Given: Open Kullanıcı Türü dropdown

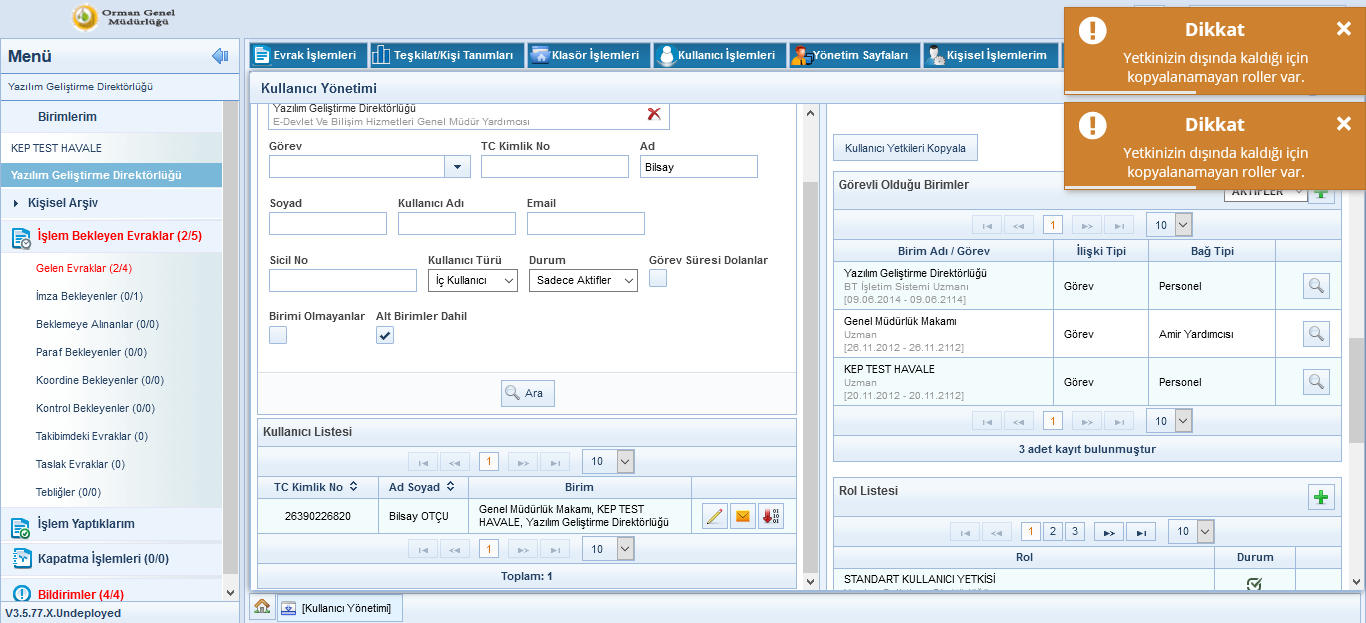Looking at the screenshot, I should point(472,281).
